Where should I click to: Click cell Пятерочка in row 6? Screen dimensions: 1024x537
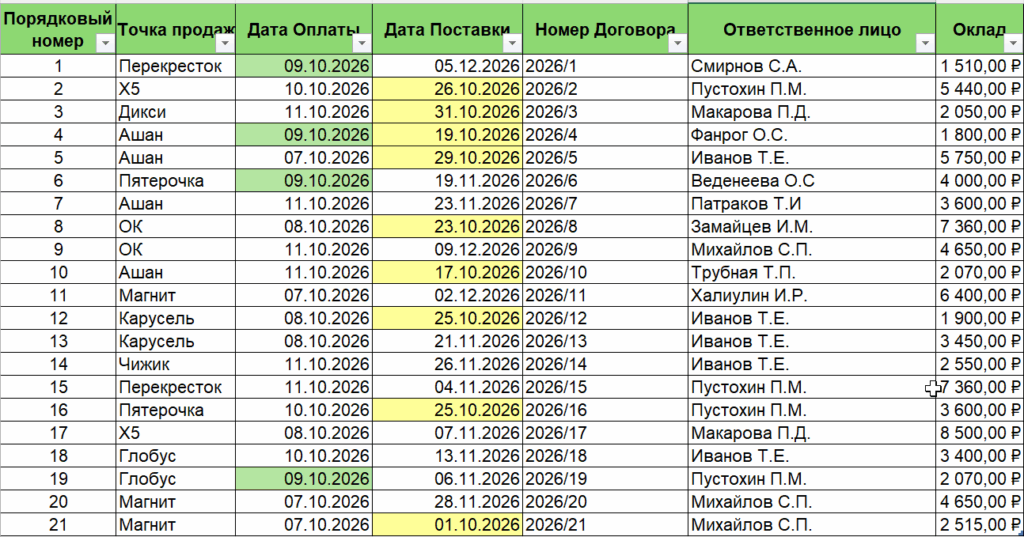tap(176, 180)
